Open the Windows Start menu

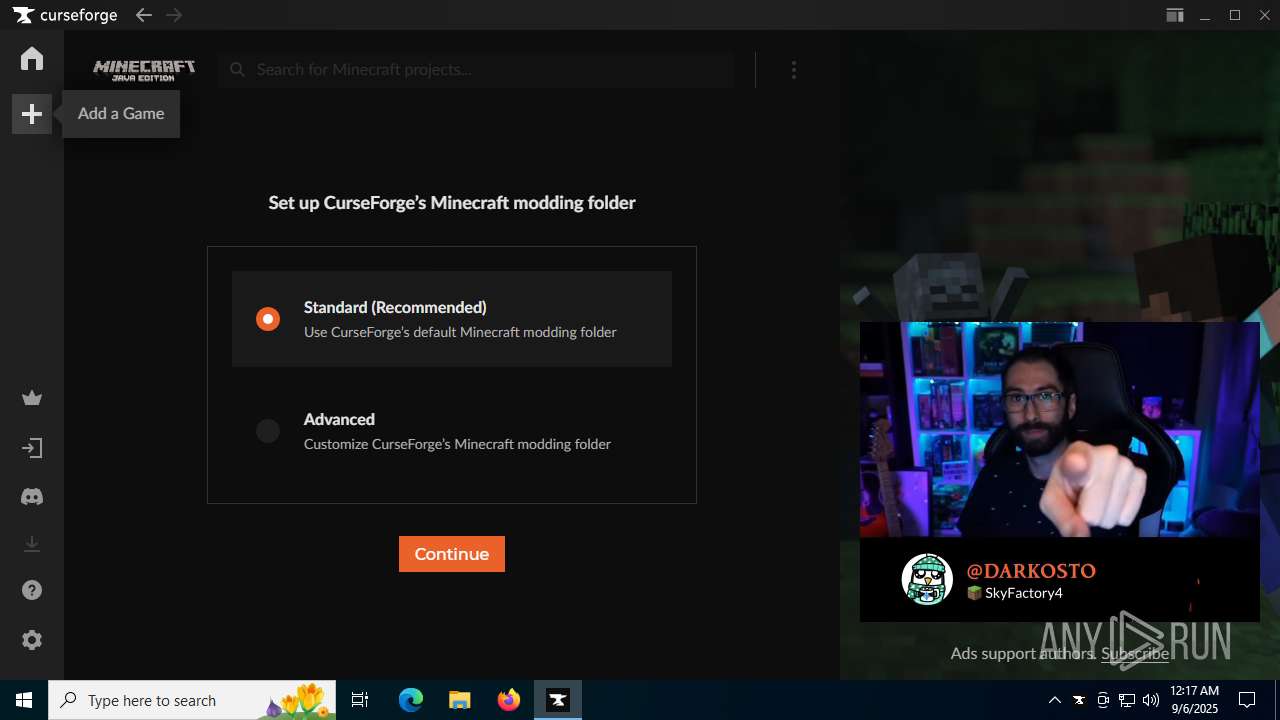24,700
